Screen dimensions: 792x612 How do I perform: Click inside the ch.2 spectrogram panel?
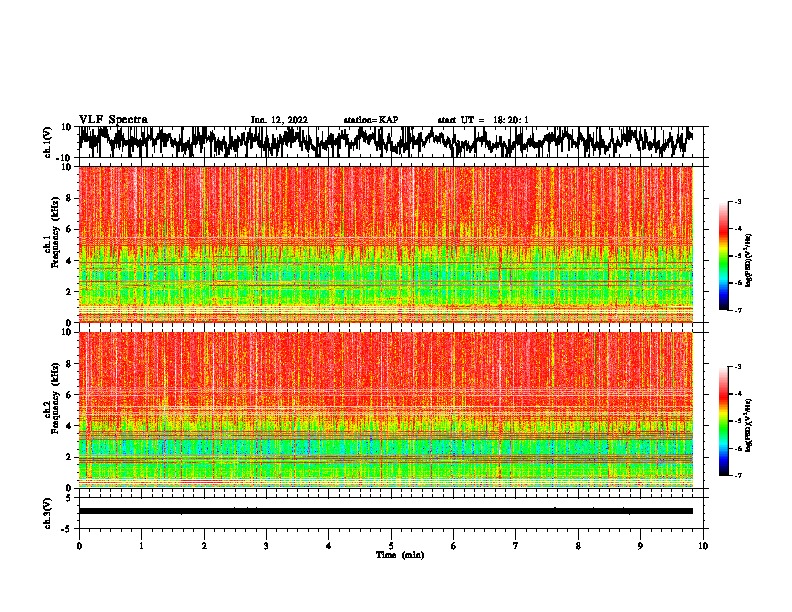coord(386,410)
